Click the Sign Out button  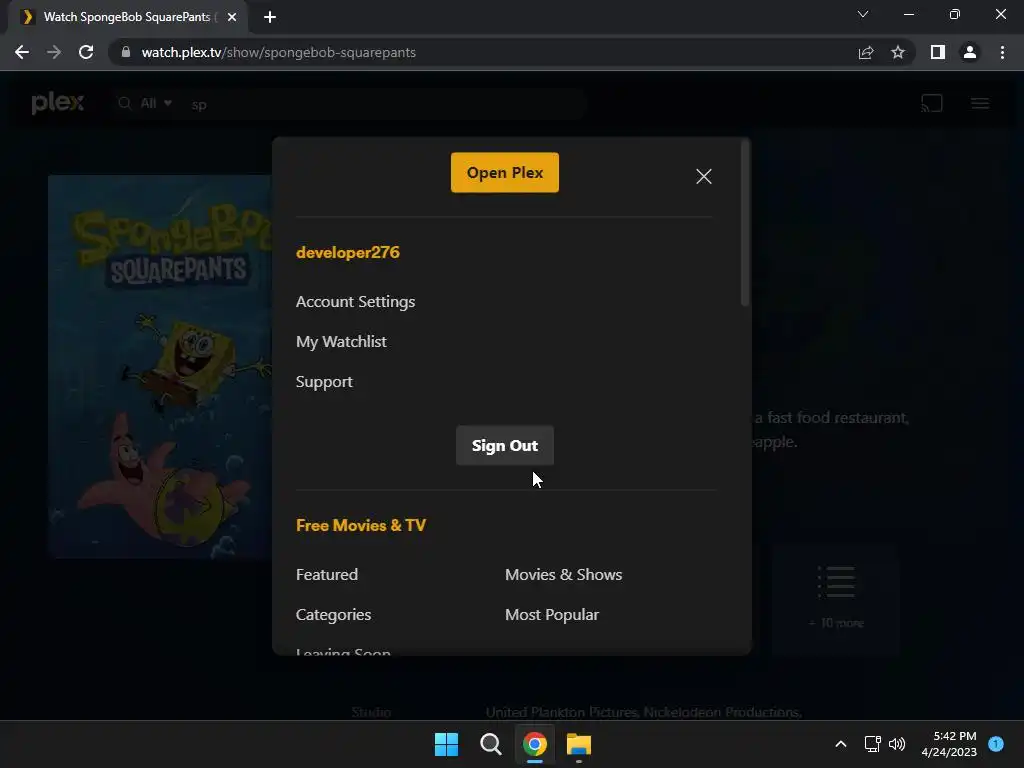tap(505, 445)
